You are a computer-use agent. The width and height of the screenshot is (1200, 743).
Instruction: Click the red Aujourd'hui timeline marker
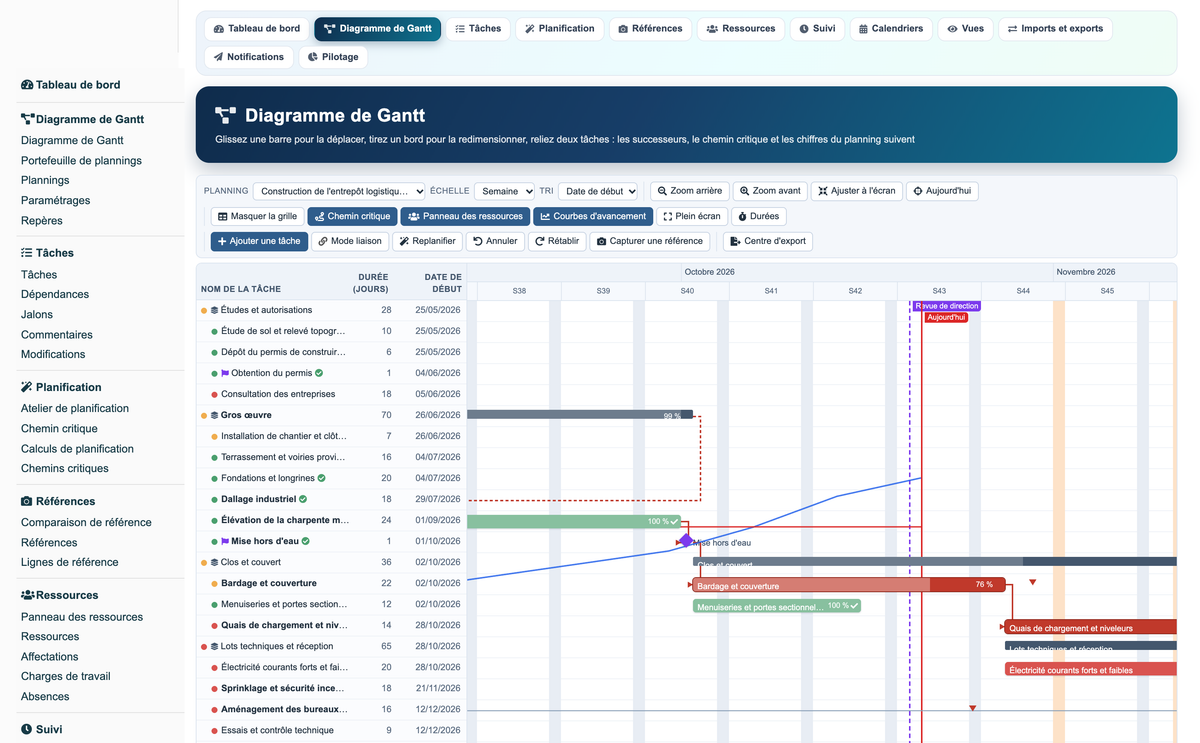pos(946,317)
